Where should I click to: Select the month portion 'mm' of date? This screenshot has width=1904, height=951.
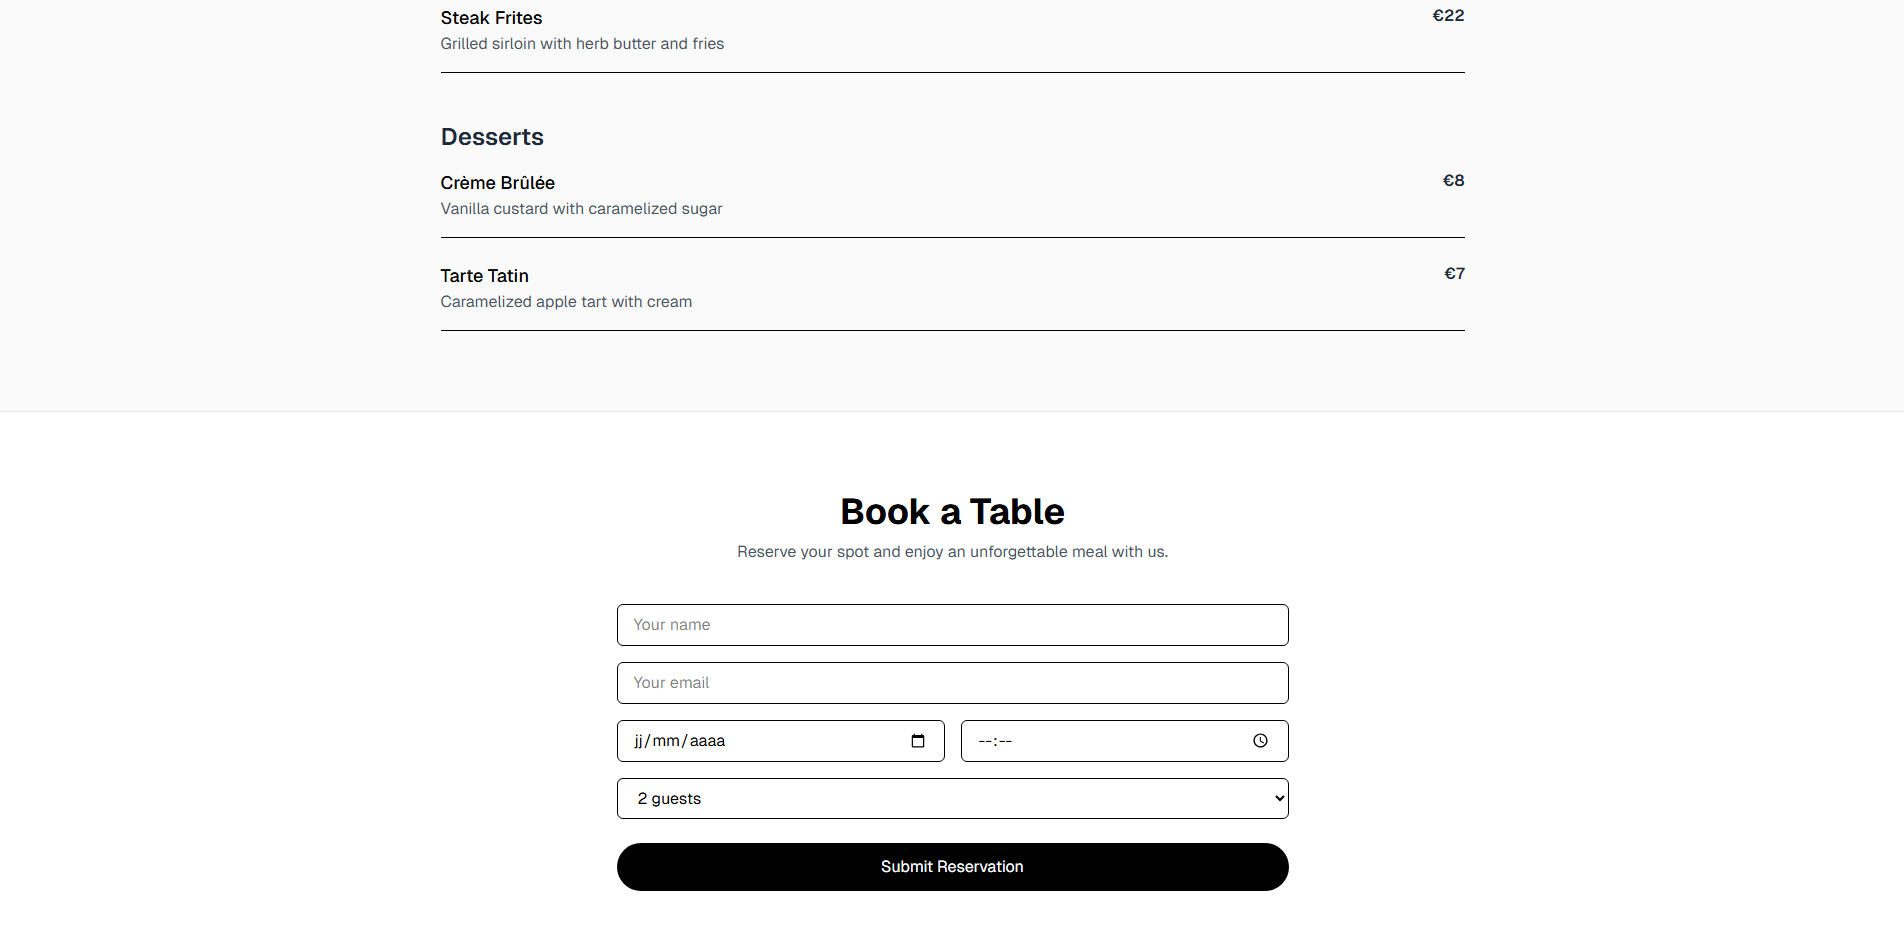pyautogui.click(x=666, y=741)
